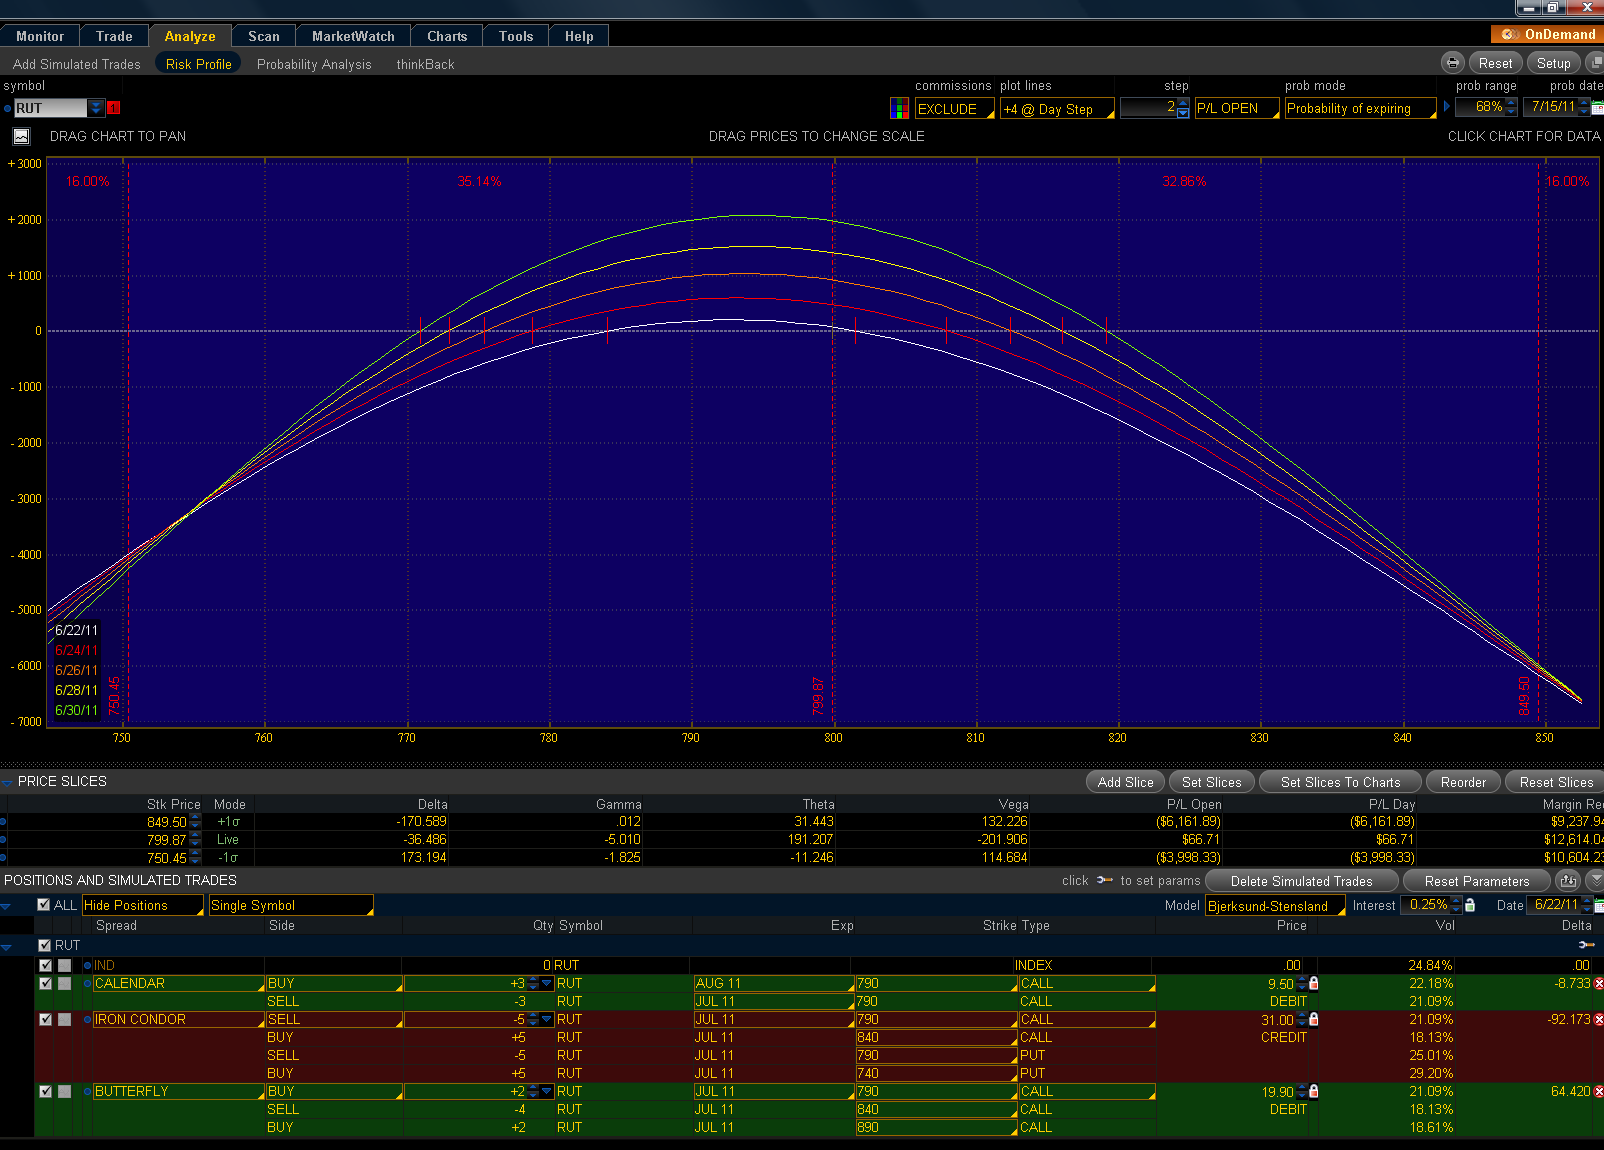Remove the BUTTERFLY trade with its red X
Image resolution: width=1604 pixels, height=1150 pixels.
point(1598,1091)
